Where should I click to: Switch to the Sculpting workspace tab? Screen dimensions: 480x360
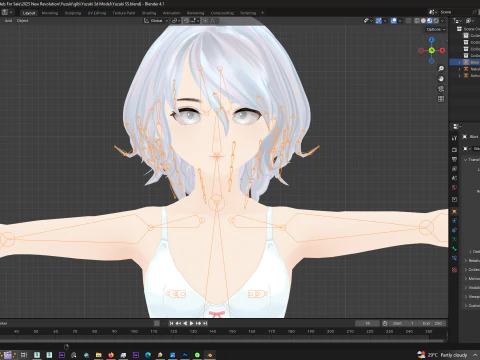(73, 13)
